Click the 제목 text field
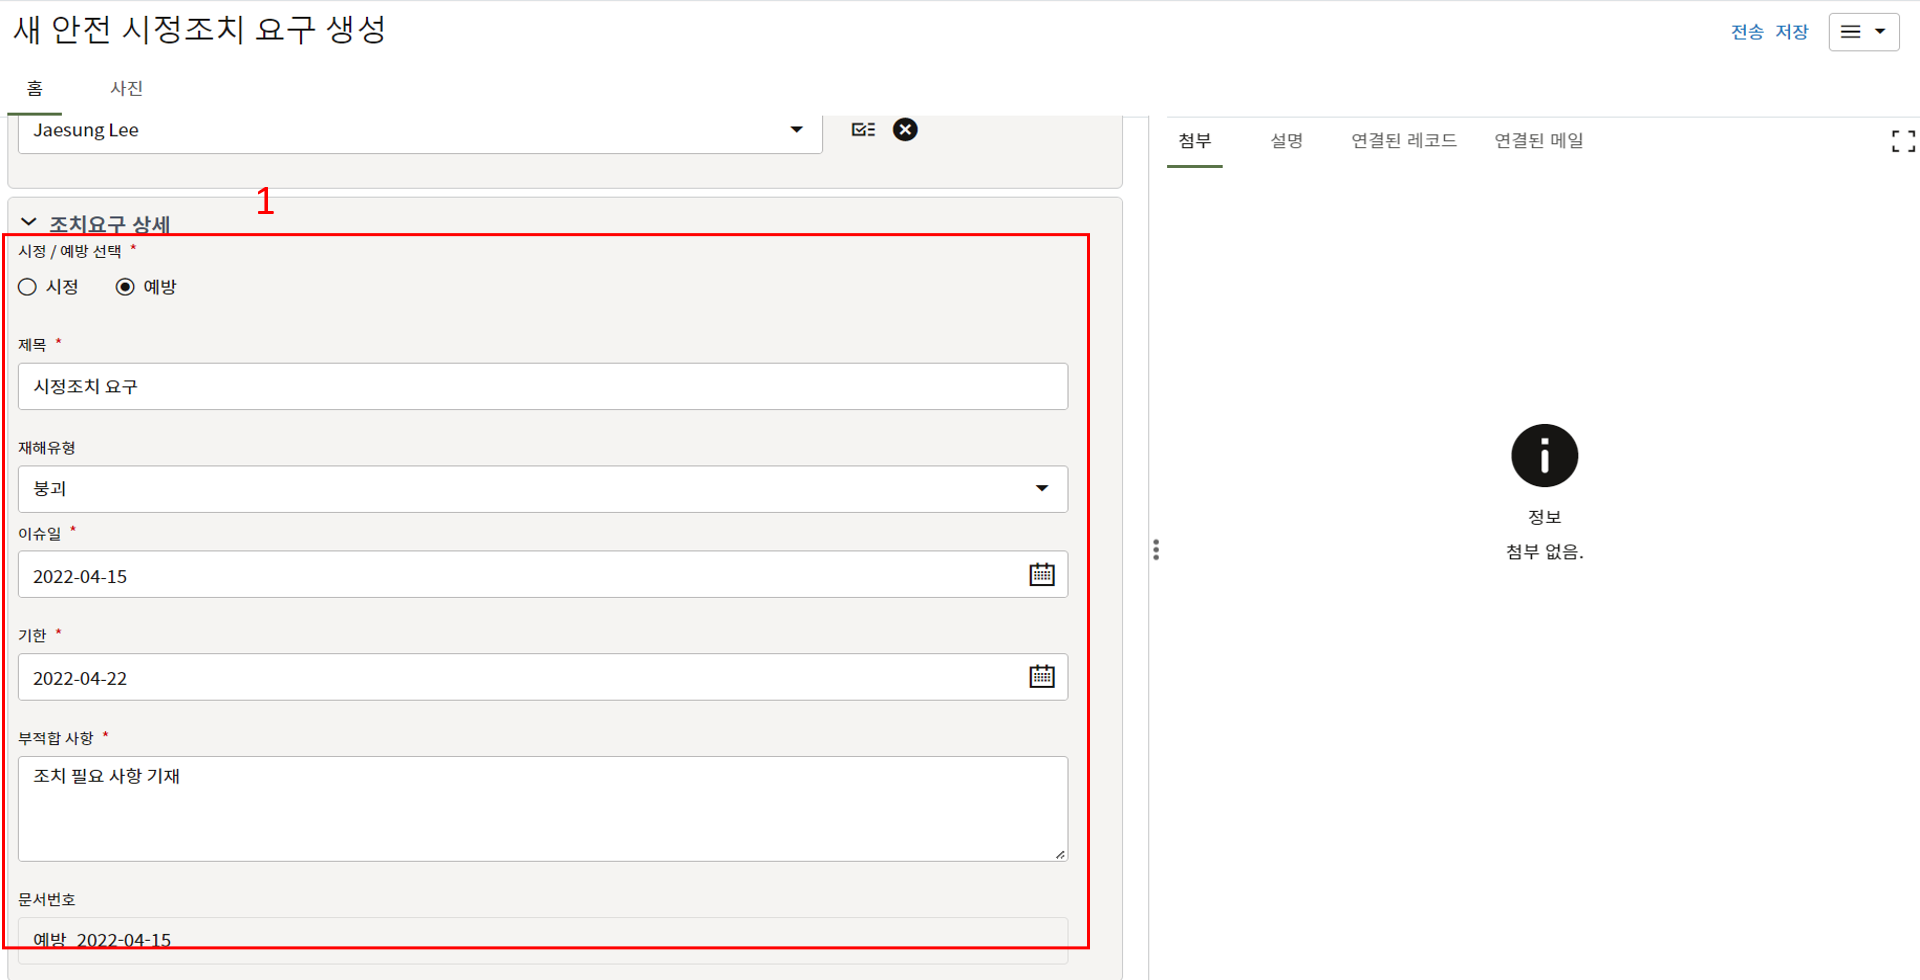This screenshot has height=980, width=1920. click(542, 387)
